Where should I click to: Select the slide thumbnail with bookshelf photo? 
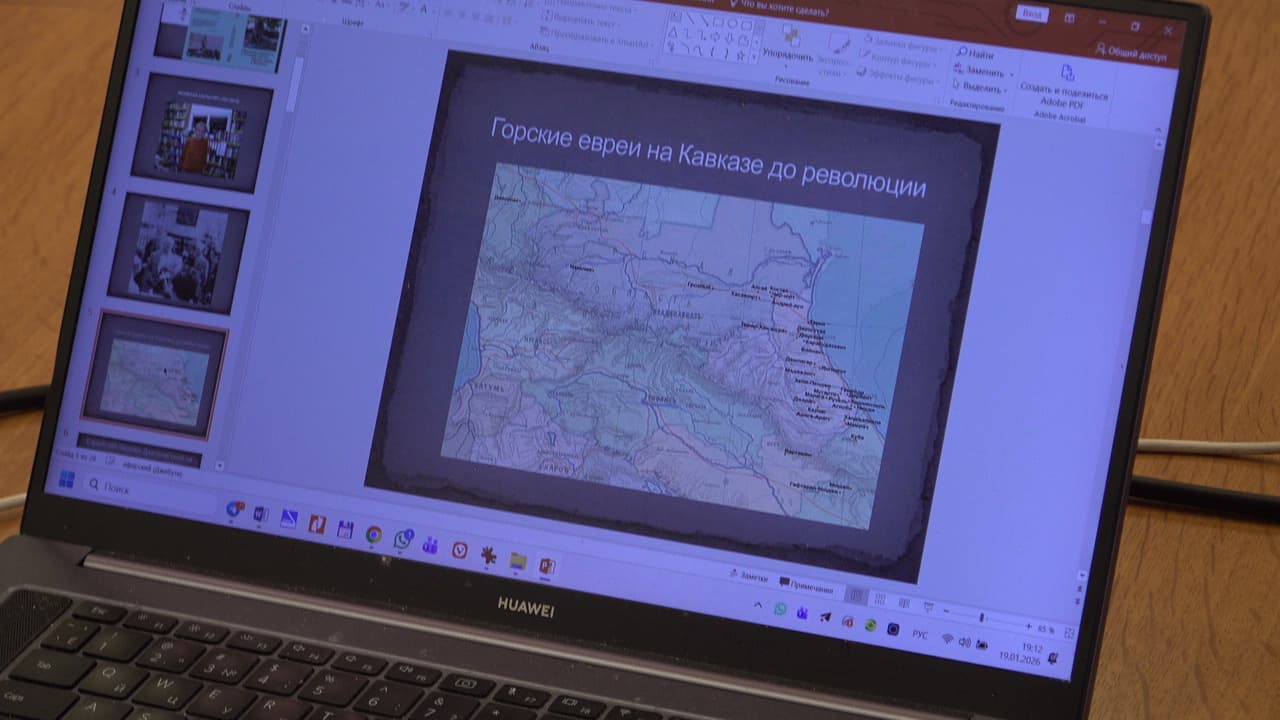(201, 133)
